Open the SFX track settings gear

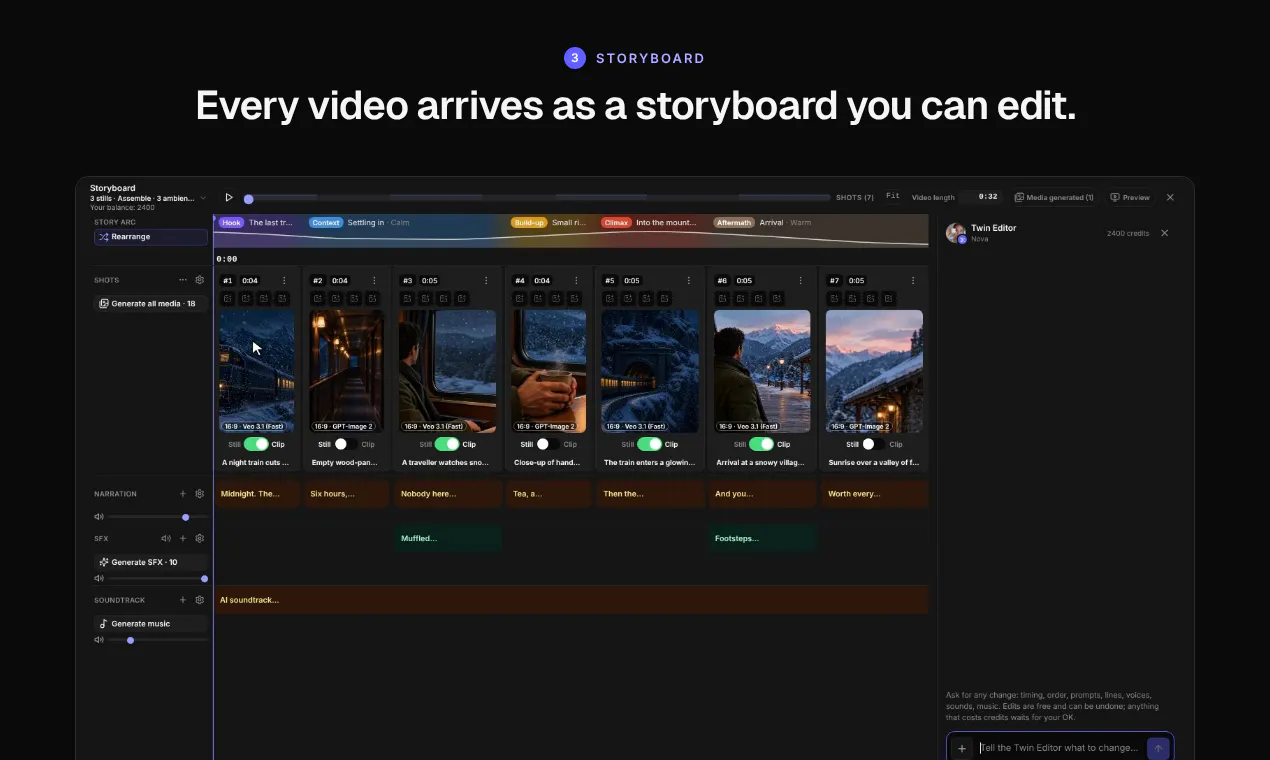200,539
